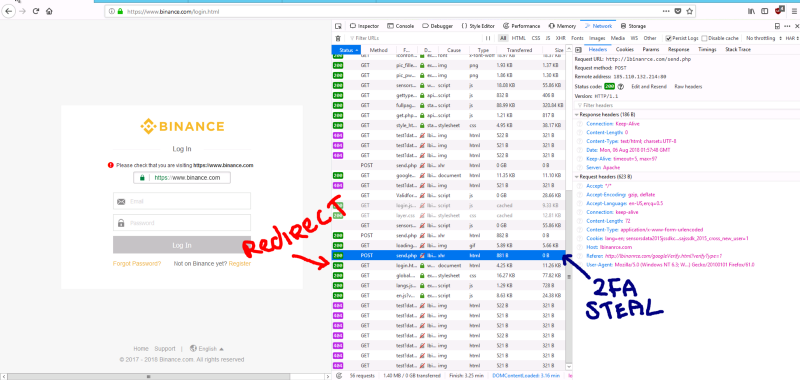Open the Console panel
This screenshot has width=800, height=380.
point(401,26)
